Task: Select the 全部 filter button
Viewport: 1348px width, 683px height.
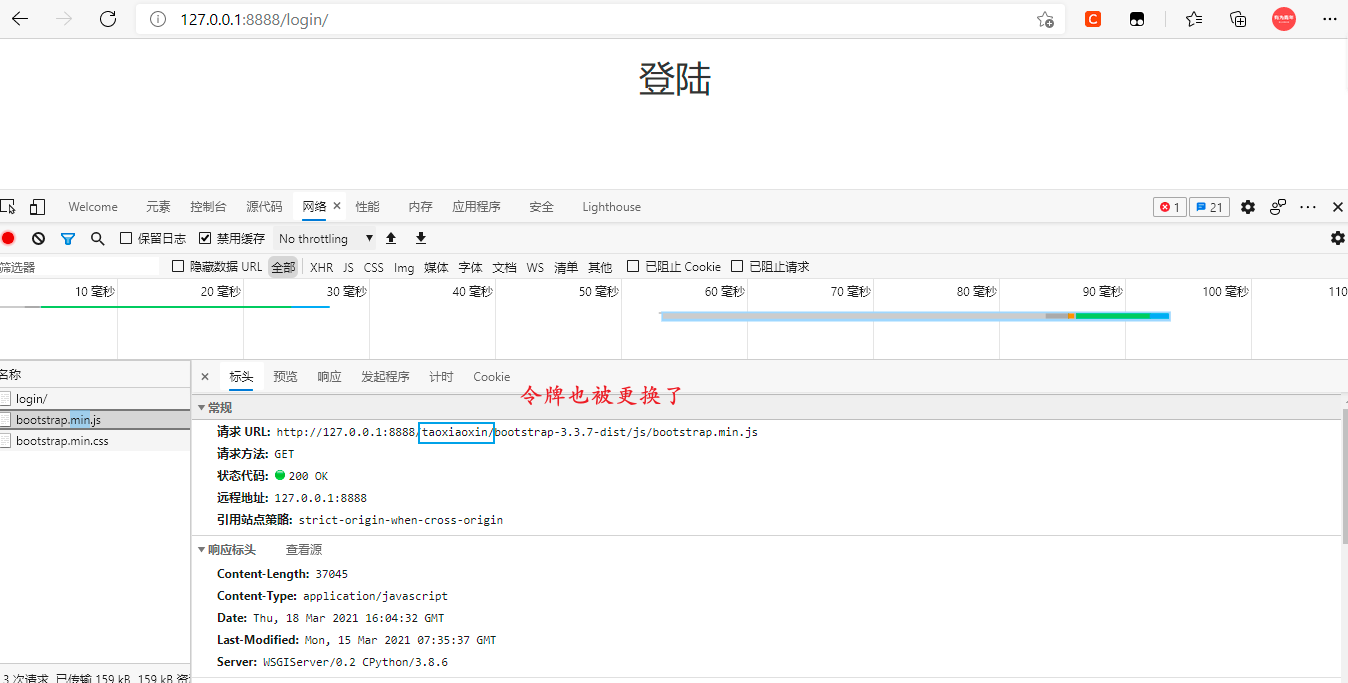Action: point(283,267)
